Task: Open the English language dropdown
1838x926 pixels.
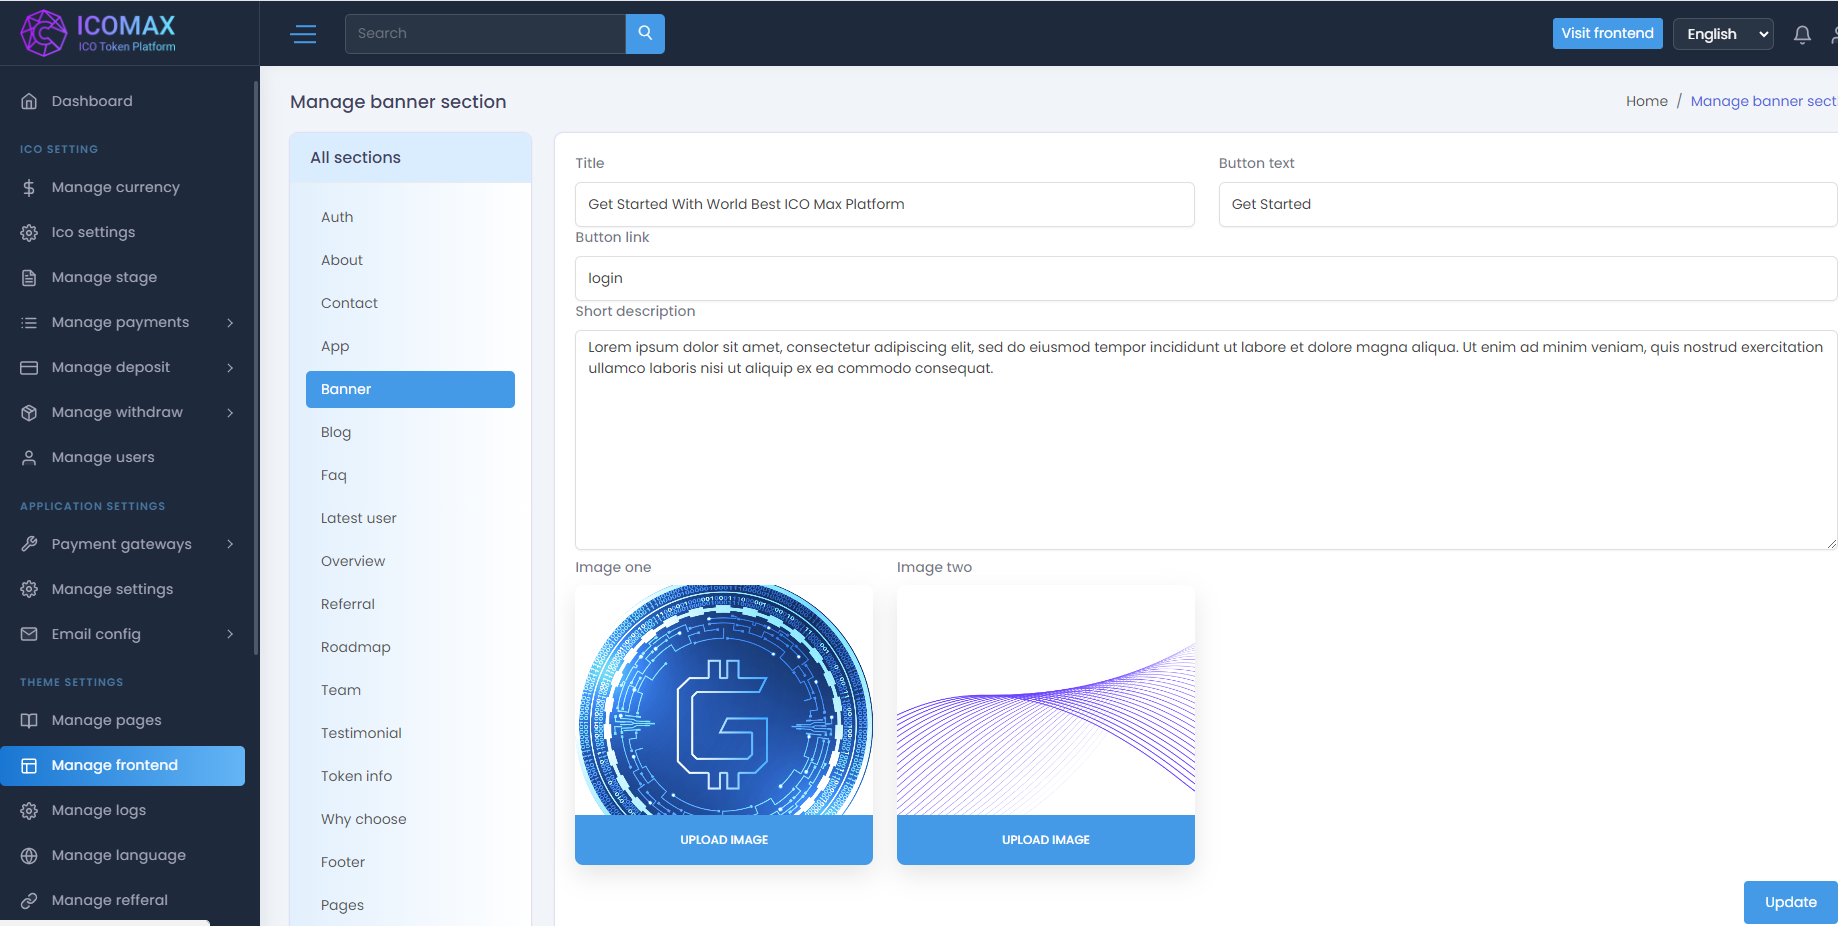Action: click(x=1723, y=34)
